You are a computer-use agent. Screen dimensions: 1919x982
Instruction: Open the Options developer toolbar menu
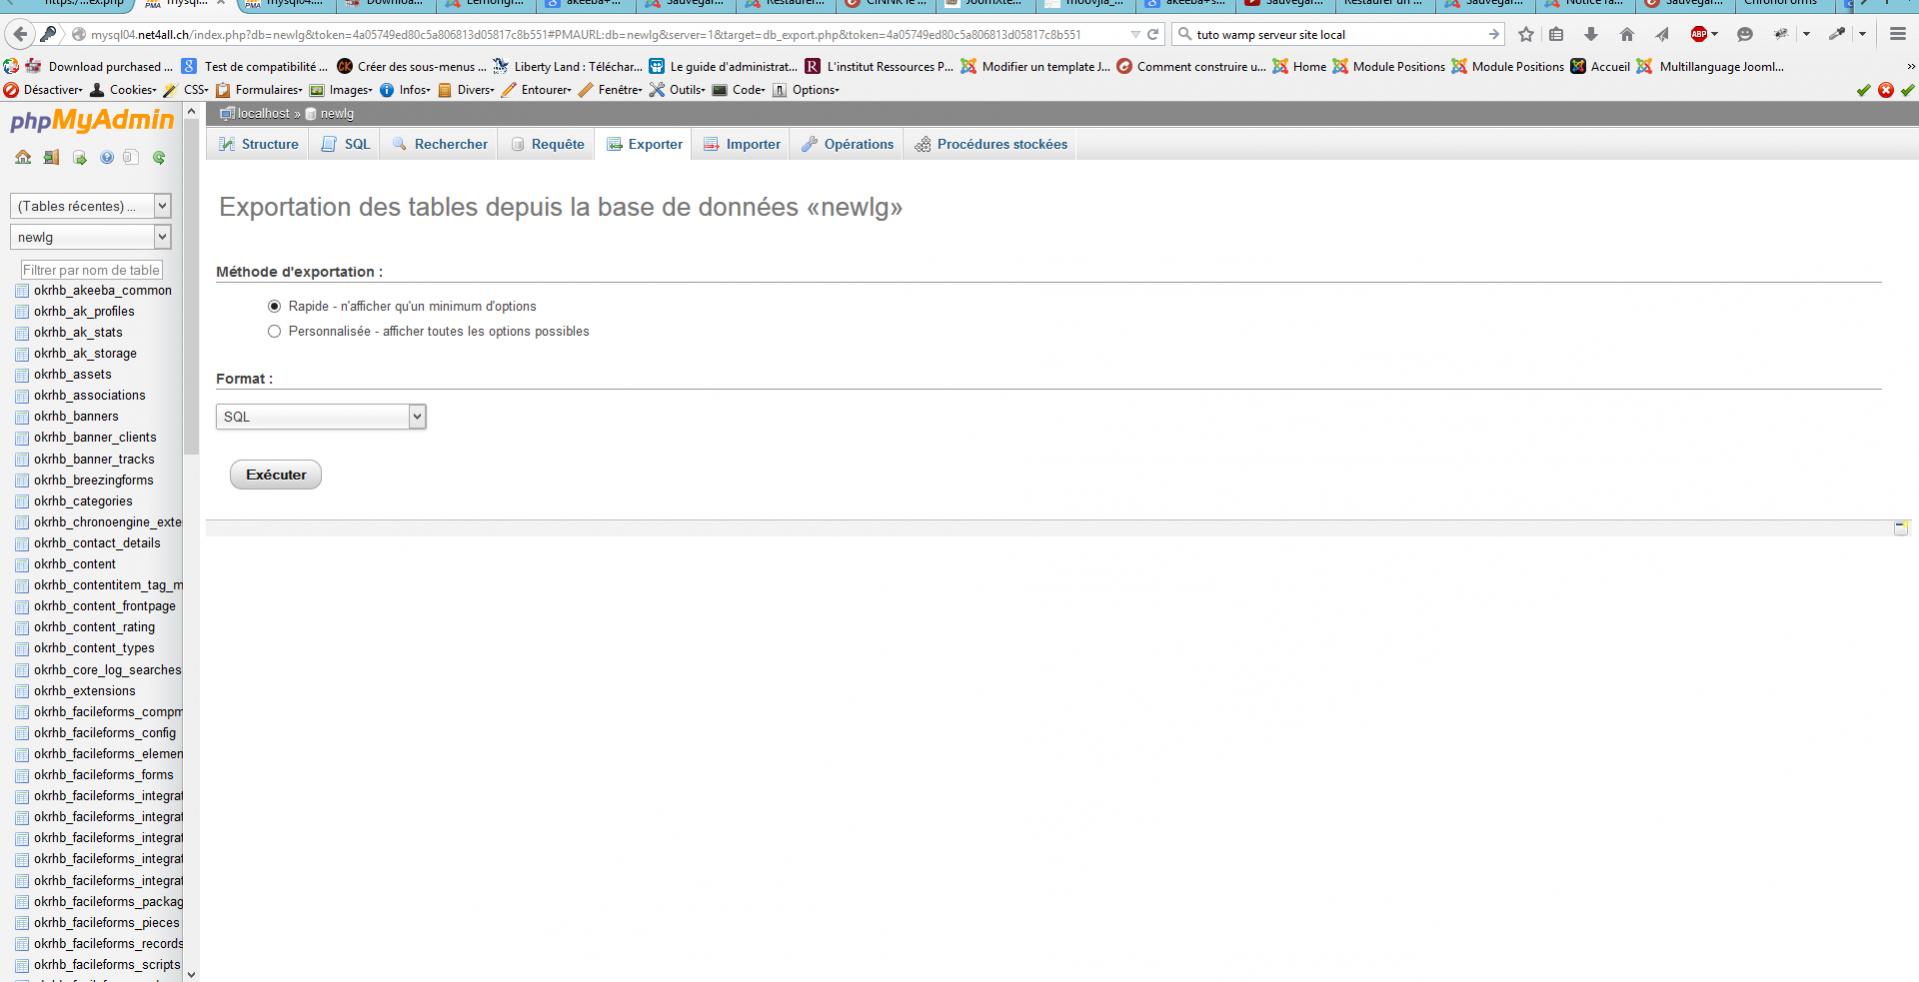point(806,90)
